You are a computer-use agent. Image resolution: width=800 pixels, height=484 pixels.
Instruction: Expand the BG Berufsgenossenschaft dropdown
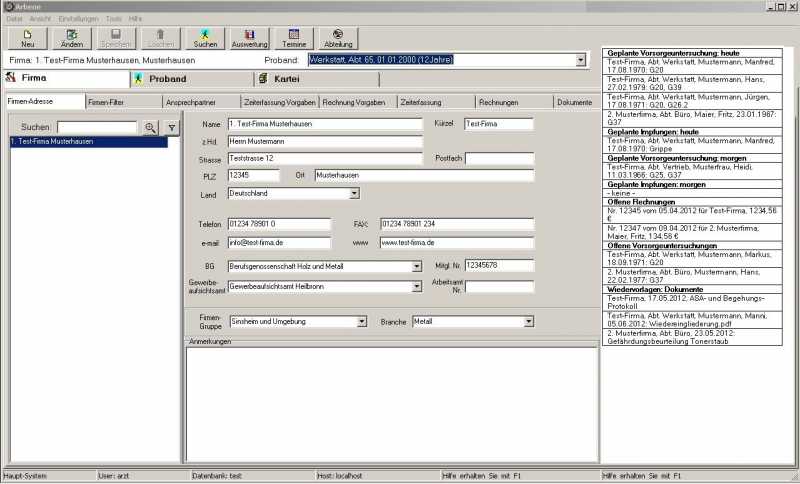(x=416, y=267)
